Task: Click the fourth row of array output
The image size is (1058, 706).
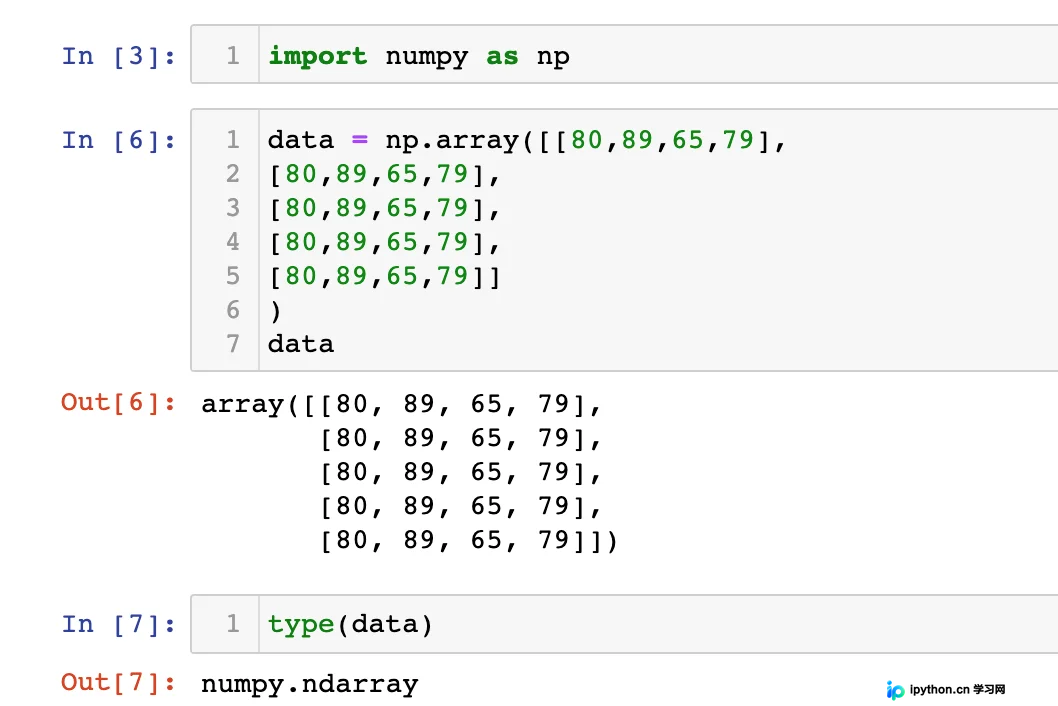Action: 461,506
